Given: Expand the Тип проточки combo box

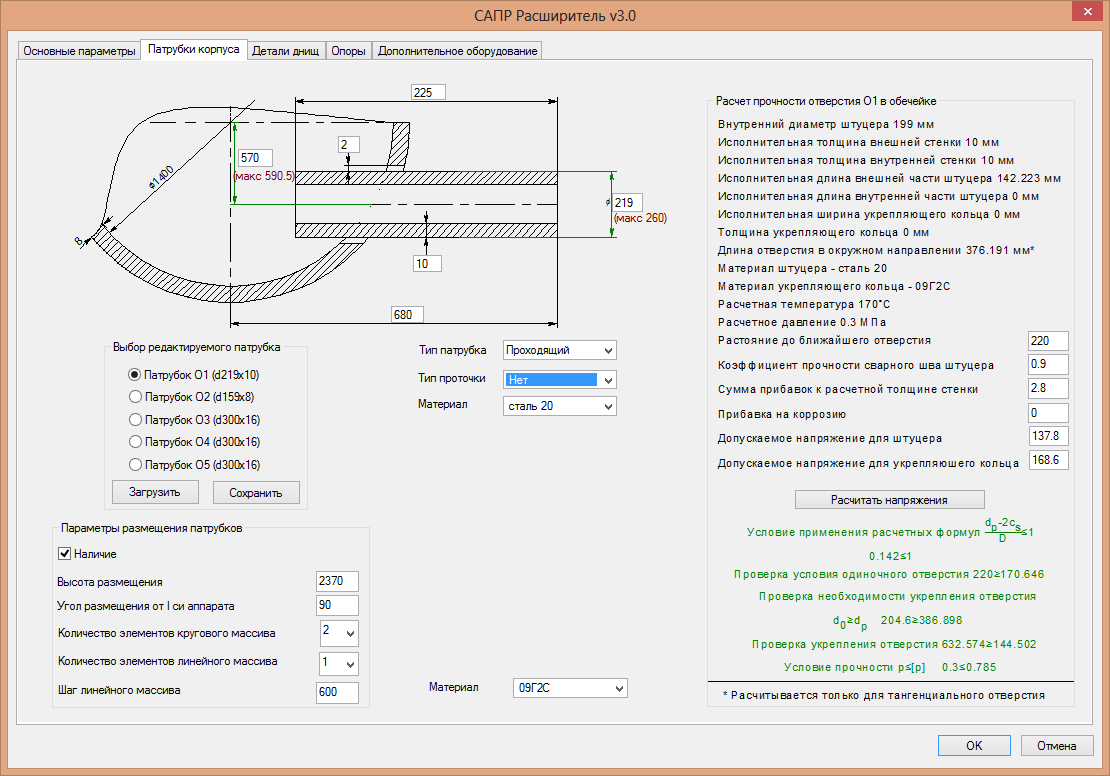Looking at the screenshot, I should pos(608,380).
